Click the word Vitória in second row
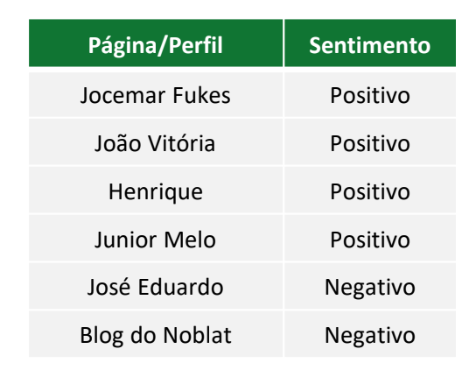The width and height of the screenshot is (475, 389). [182, 143]
